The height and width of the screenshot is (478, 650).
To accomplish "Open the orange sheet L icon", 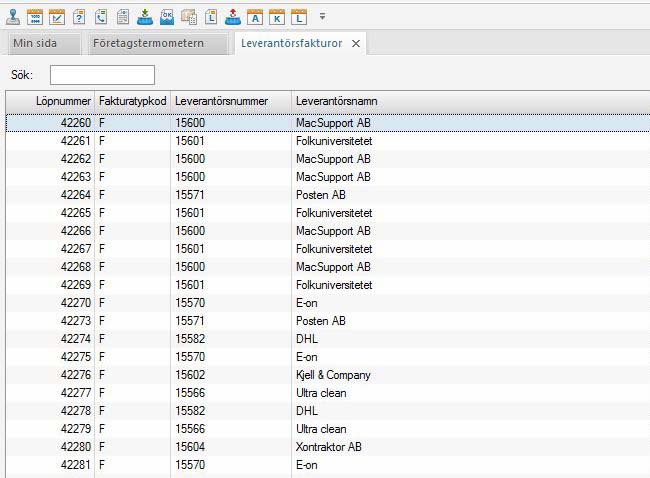I will [x=299, y=17].
